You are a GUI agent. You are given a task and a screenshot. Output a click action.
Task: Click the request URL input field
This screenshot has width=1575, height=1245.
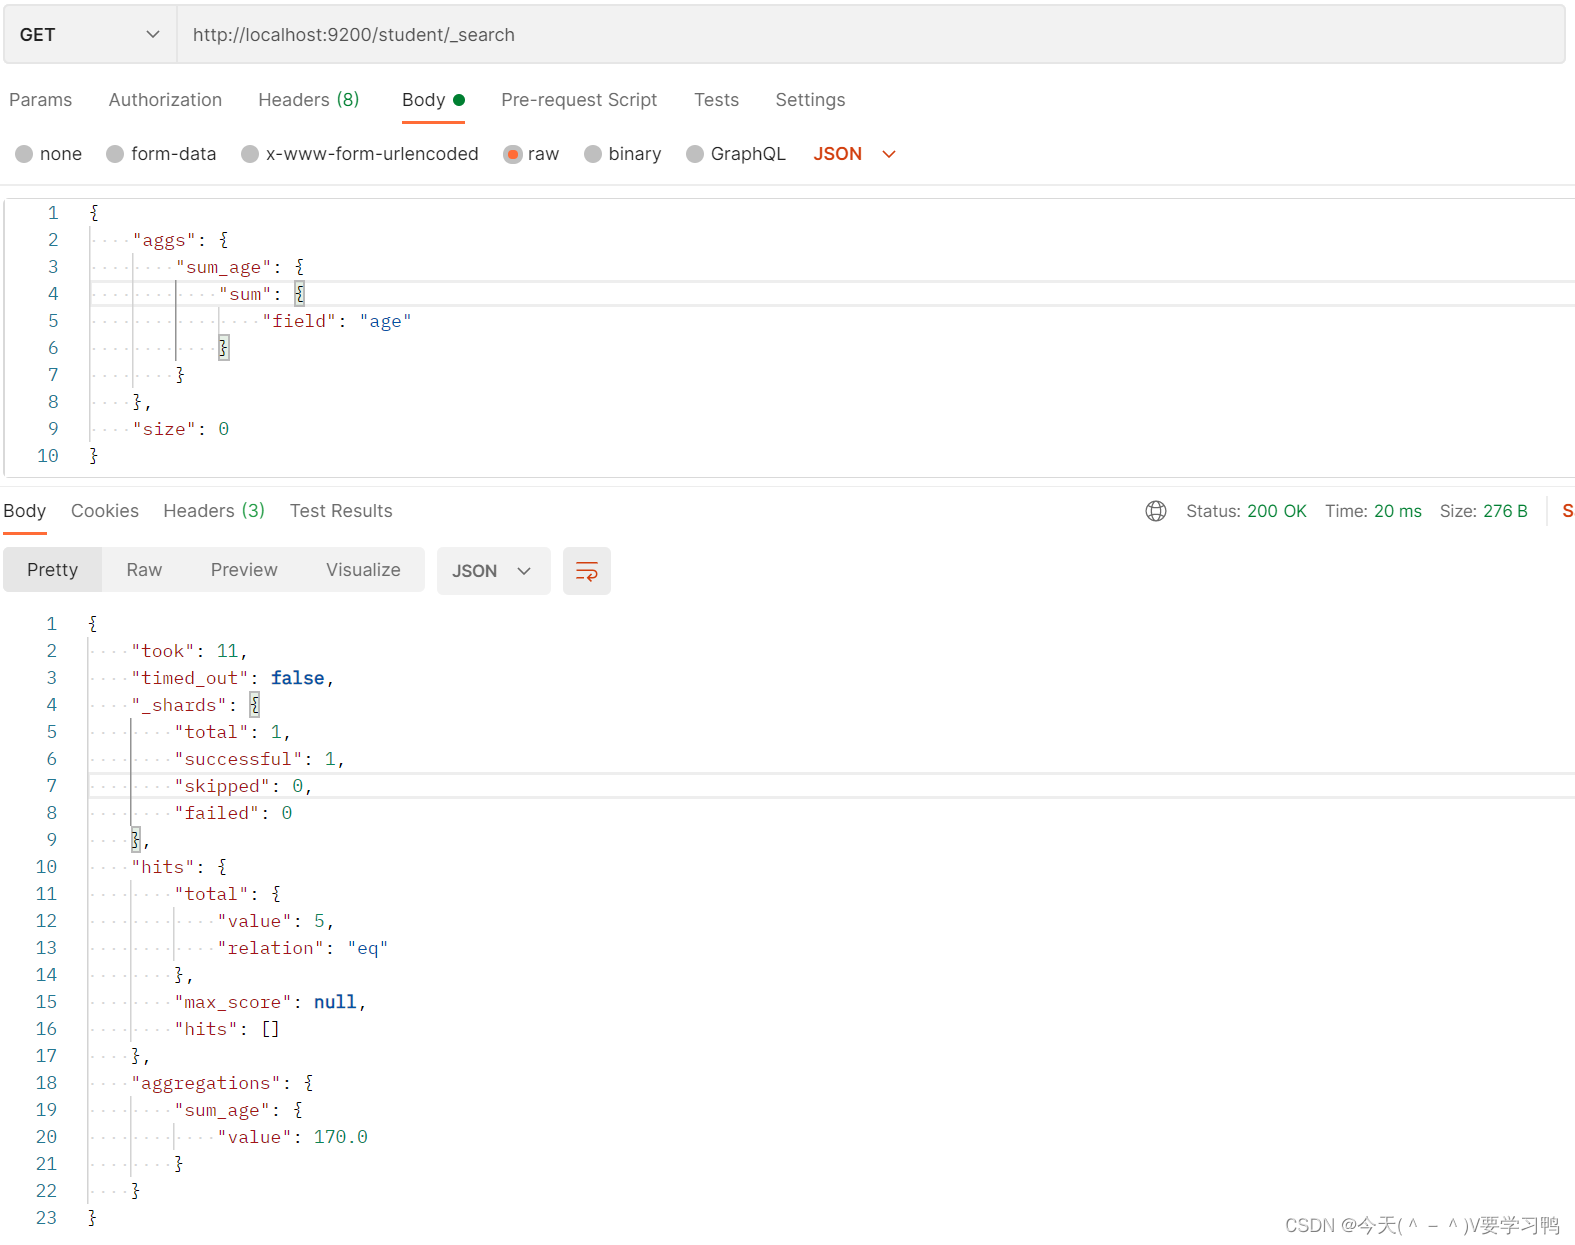click(871, 34)
